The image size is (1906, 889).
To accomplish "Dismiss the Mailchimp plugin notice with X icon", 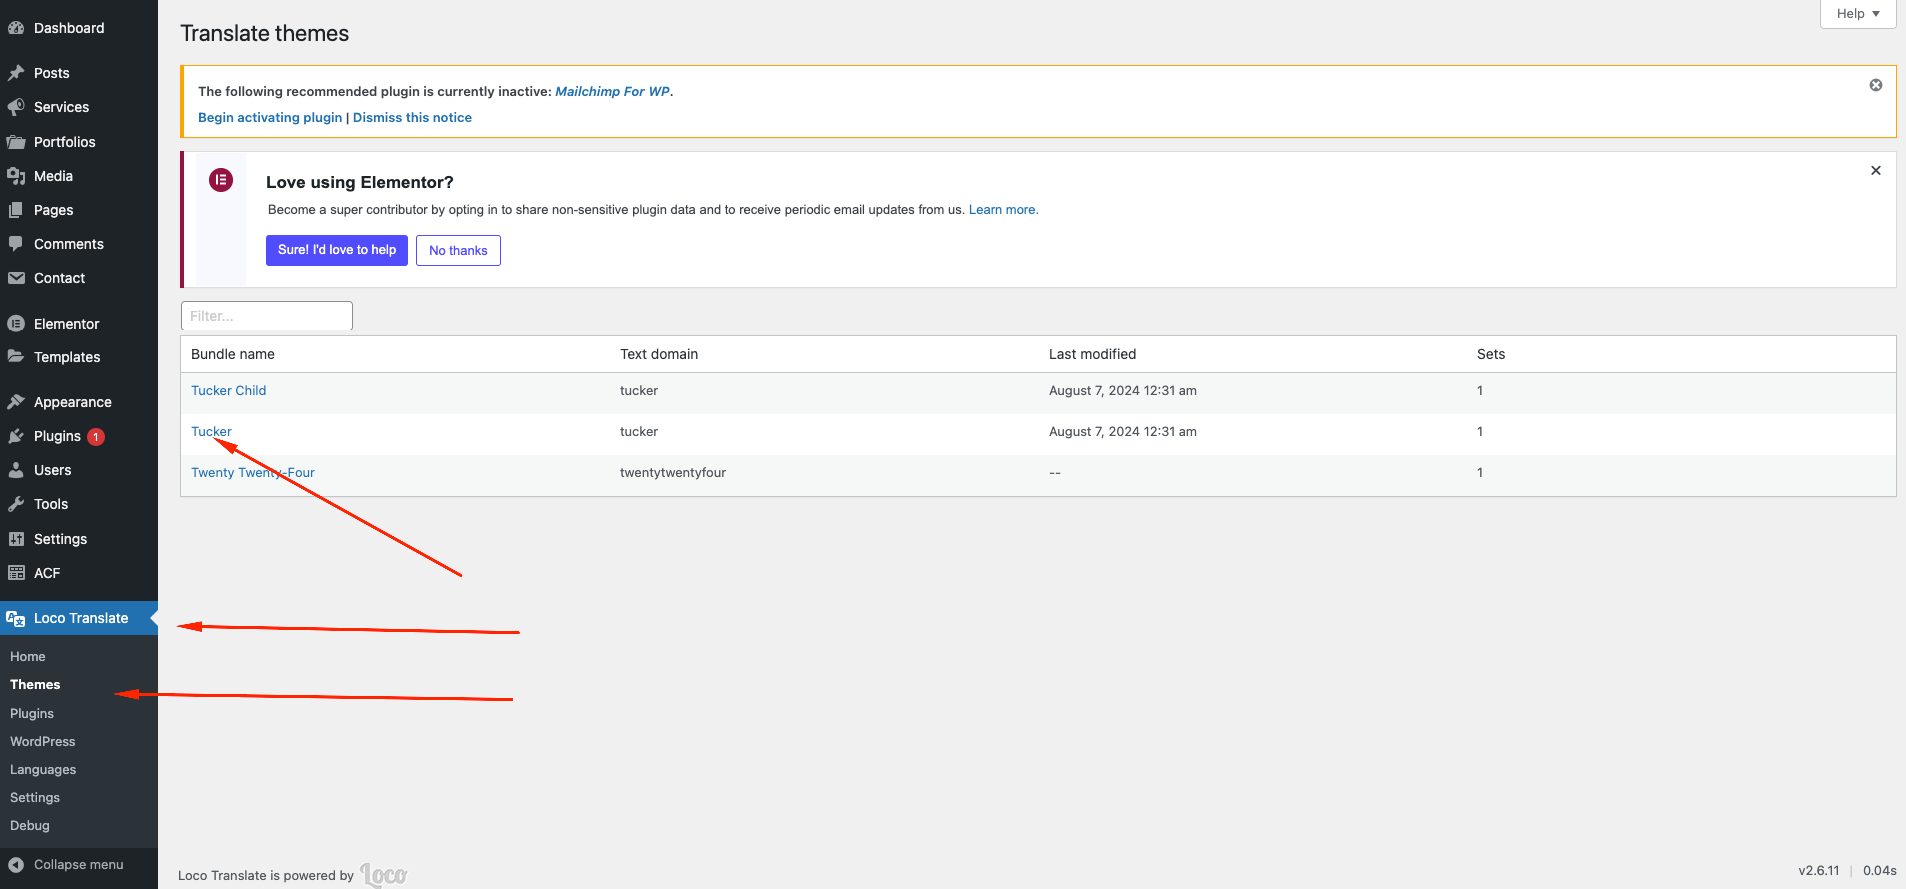I will 1876,85.
